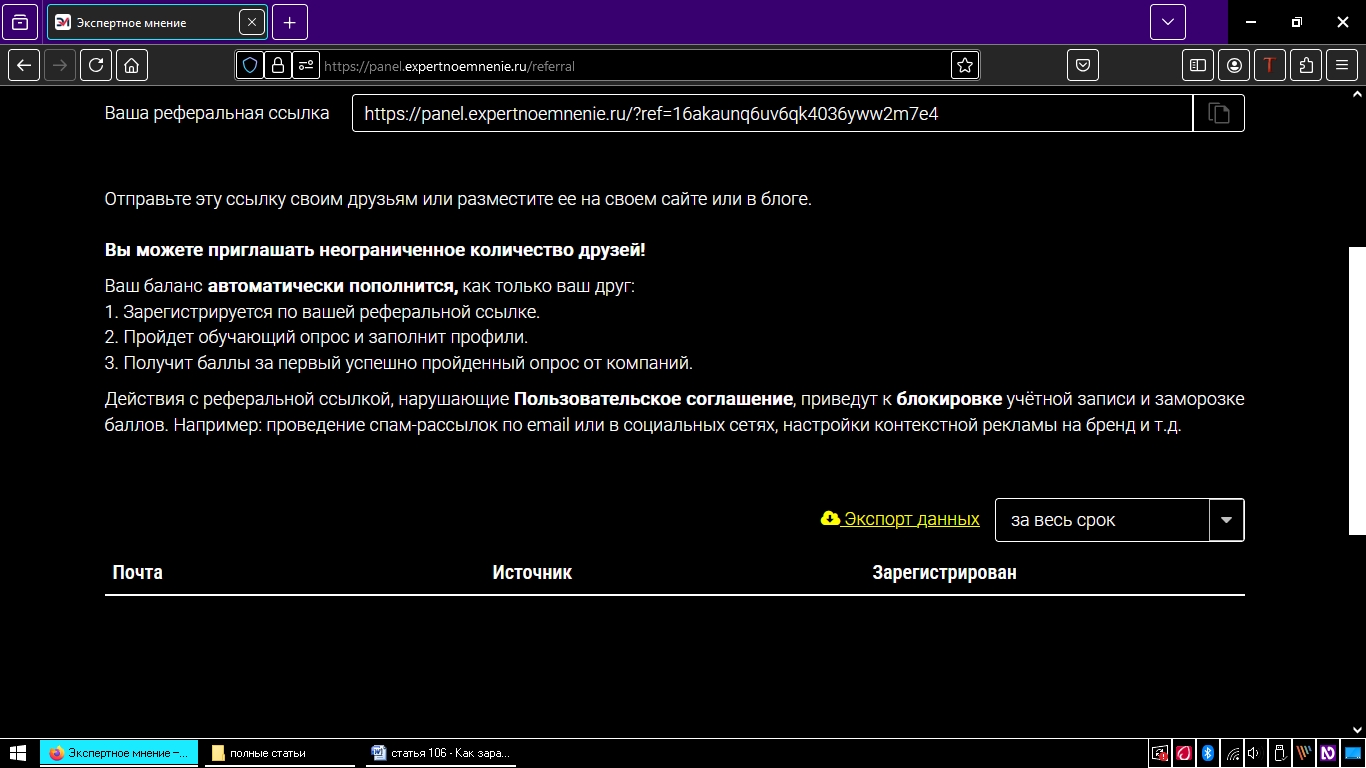
Task: Click the safely remove USB tray icon
Action: click(x=1279, y=753)
